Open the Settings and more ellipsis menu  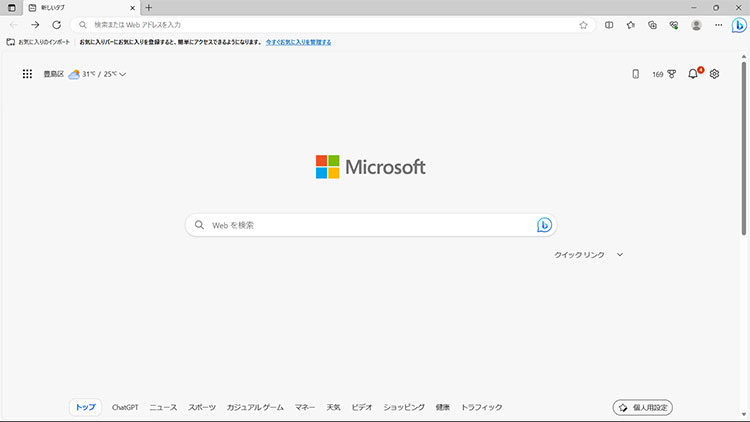716,25
